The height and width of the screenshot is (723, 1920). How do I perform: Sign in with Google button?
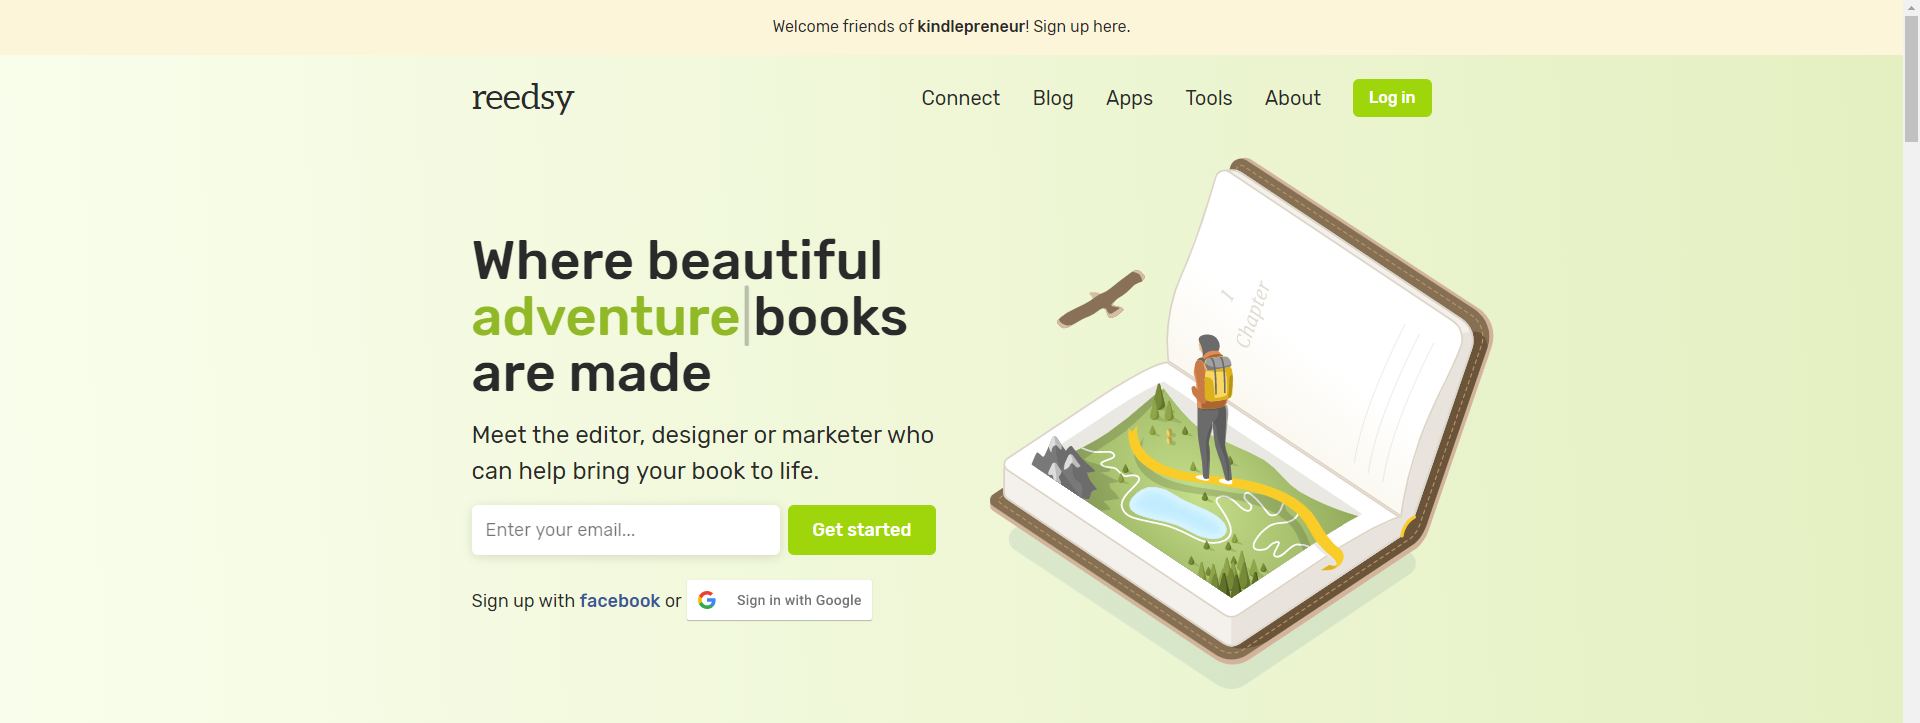(x=779, y=600)
